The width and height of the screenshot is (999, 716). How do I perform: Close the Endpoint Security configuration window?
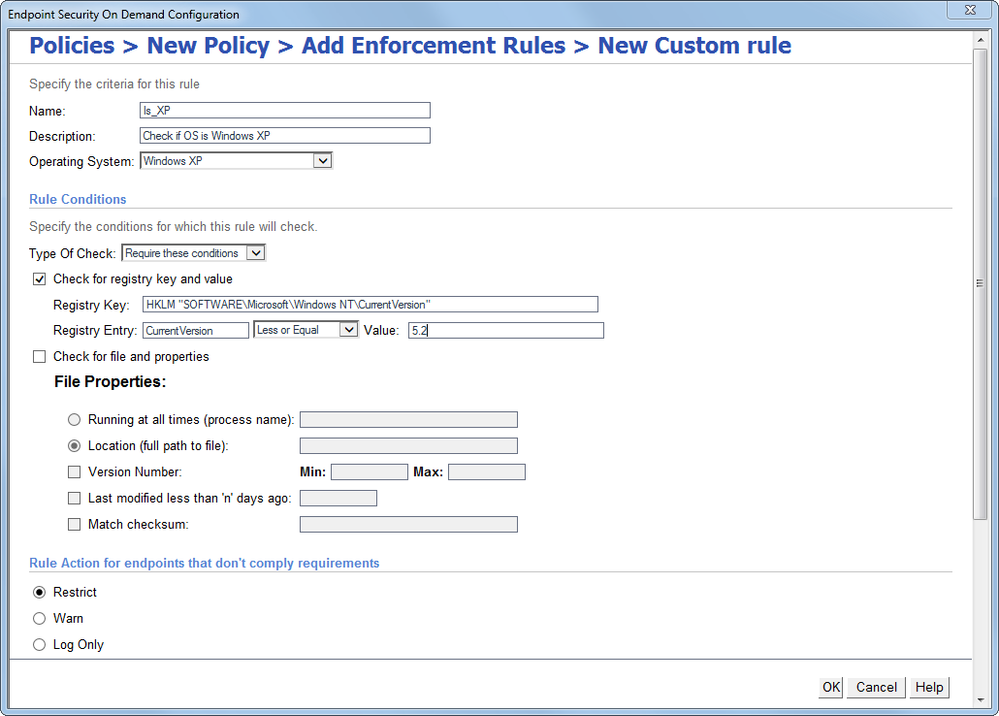click(969, 11)
